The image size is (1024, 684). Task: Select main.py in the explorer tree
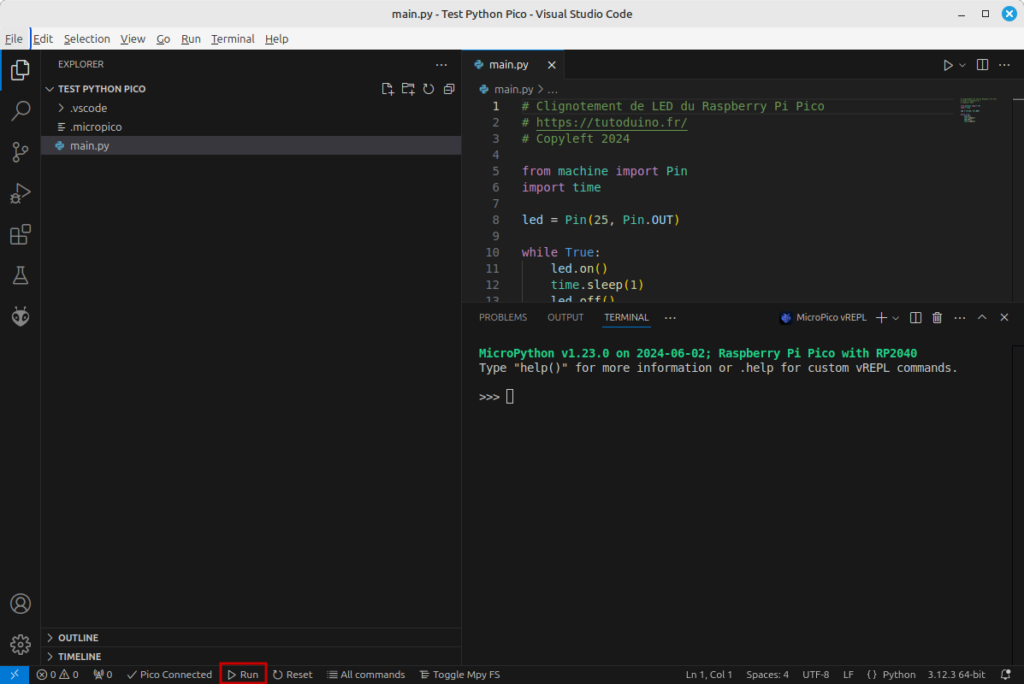[251, 146]
